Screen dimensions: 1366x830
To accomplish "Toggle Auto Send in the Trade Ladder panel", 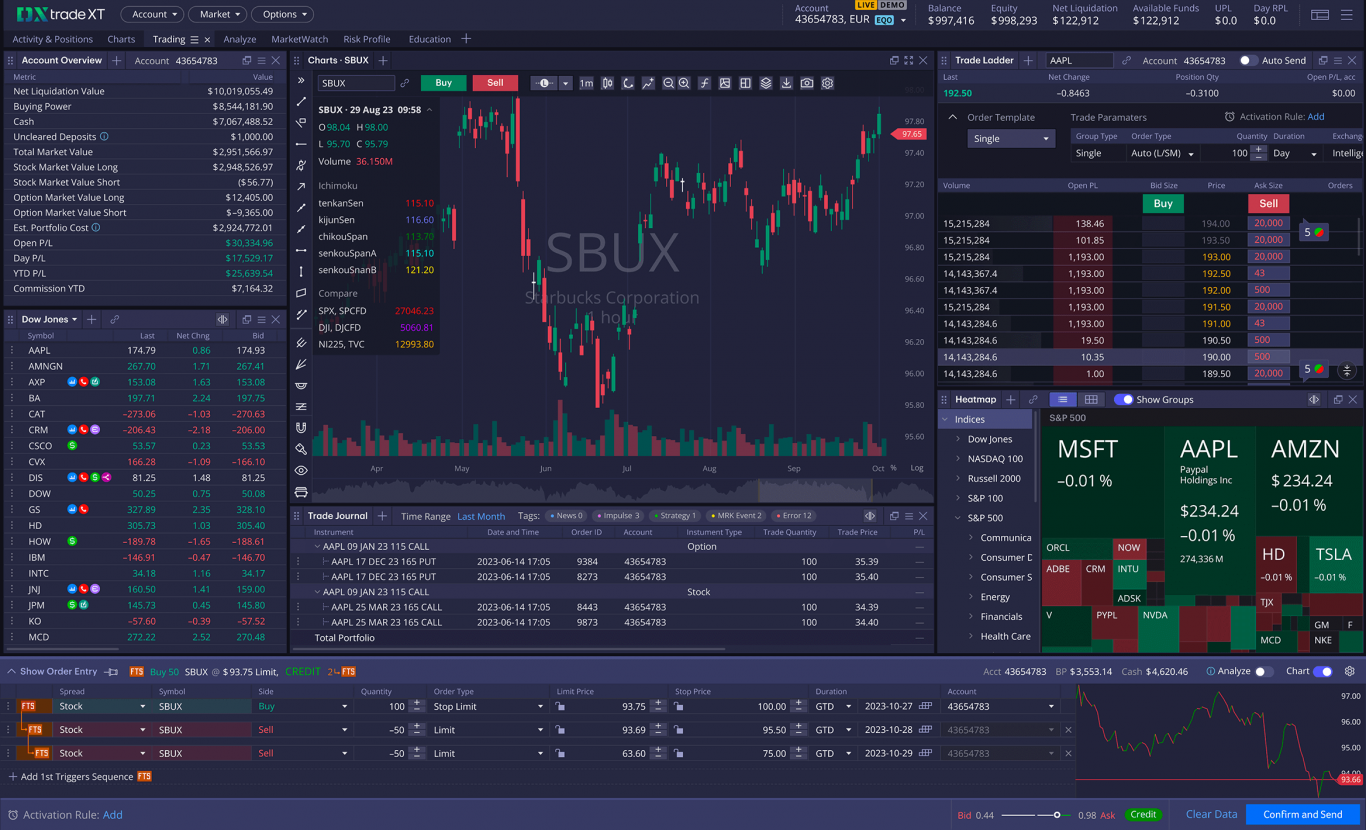I will [1248, 59].
